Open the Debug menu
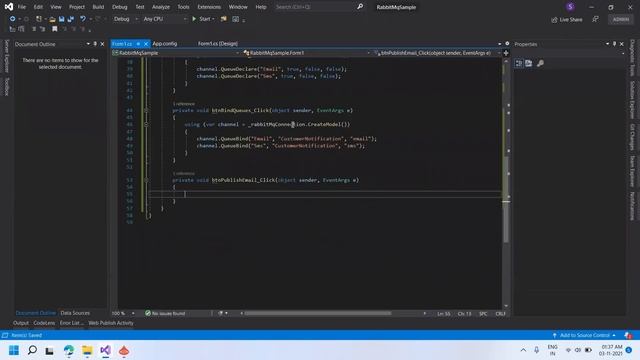 tap(120, 7)
